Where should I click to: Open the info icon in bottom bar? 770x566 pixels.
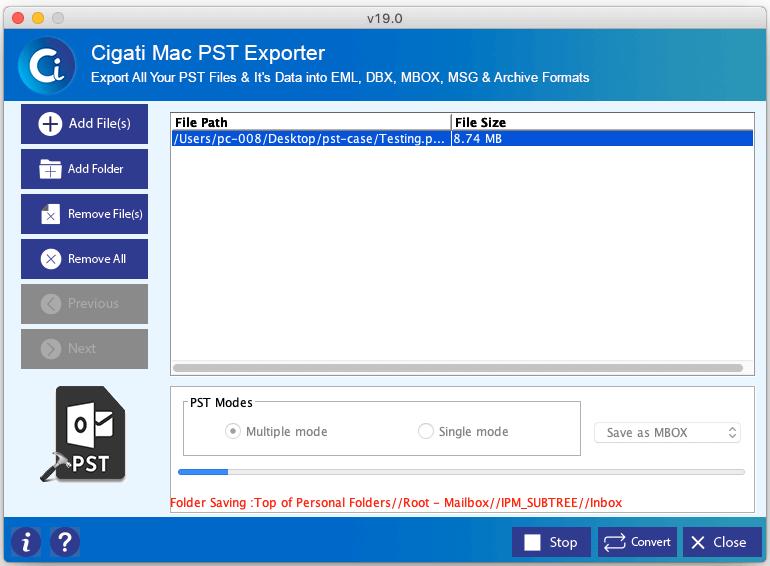pos(26,542)
